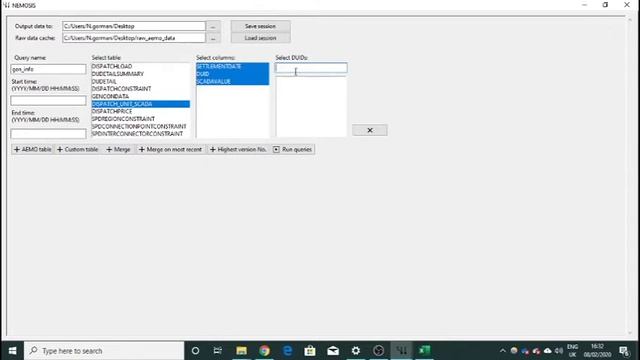Image resolution: width=640 pixels, height=360 pixels.
Task: Switch to NEMOSIS taskbar icon
Action: (402, 351)
